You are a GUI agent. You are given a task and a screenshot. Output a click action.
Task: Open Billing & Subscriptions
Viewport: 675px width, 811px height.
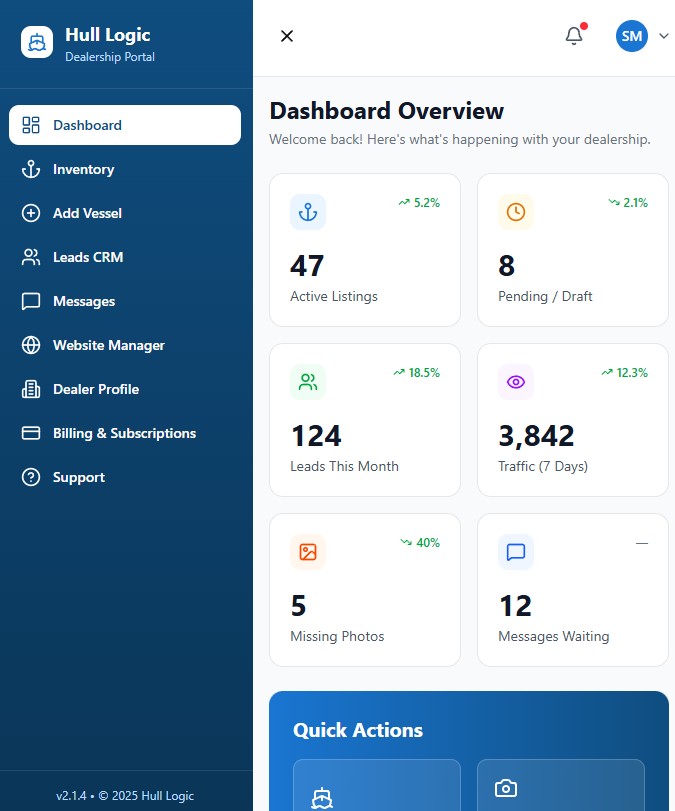coord(124,433)
